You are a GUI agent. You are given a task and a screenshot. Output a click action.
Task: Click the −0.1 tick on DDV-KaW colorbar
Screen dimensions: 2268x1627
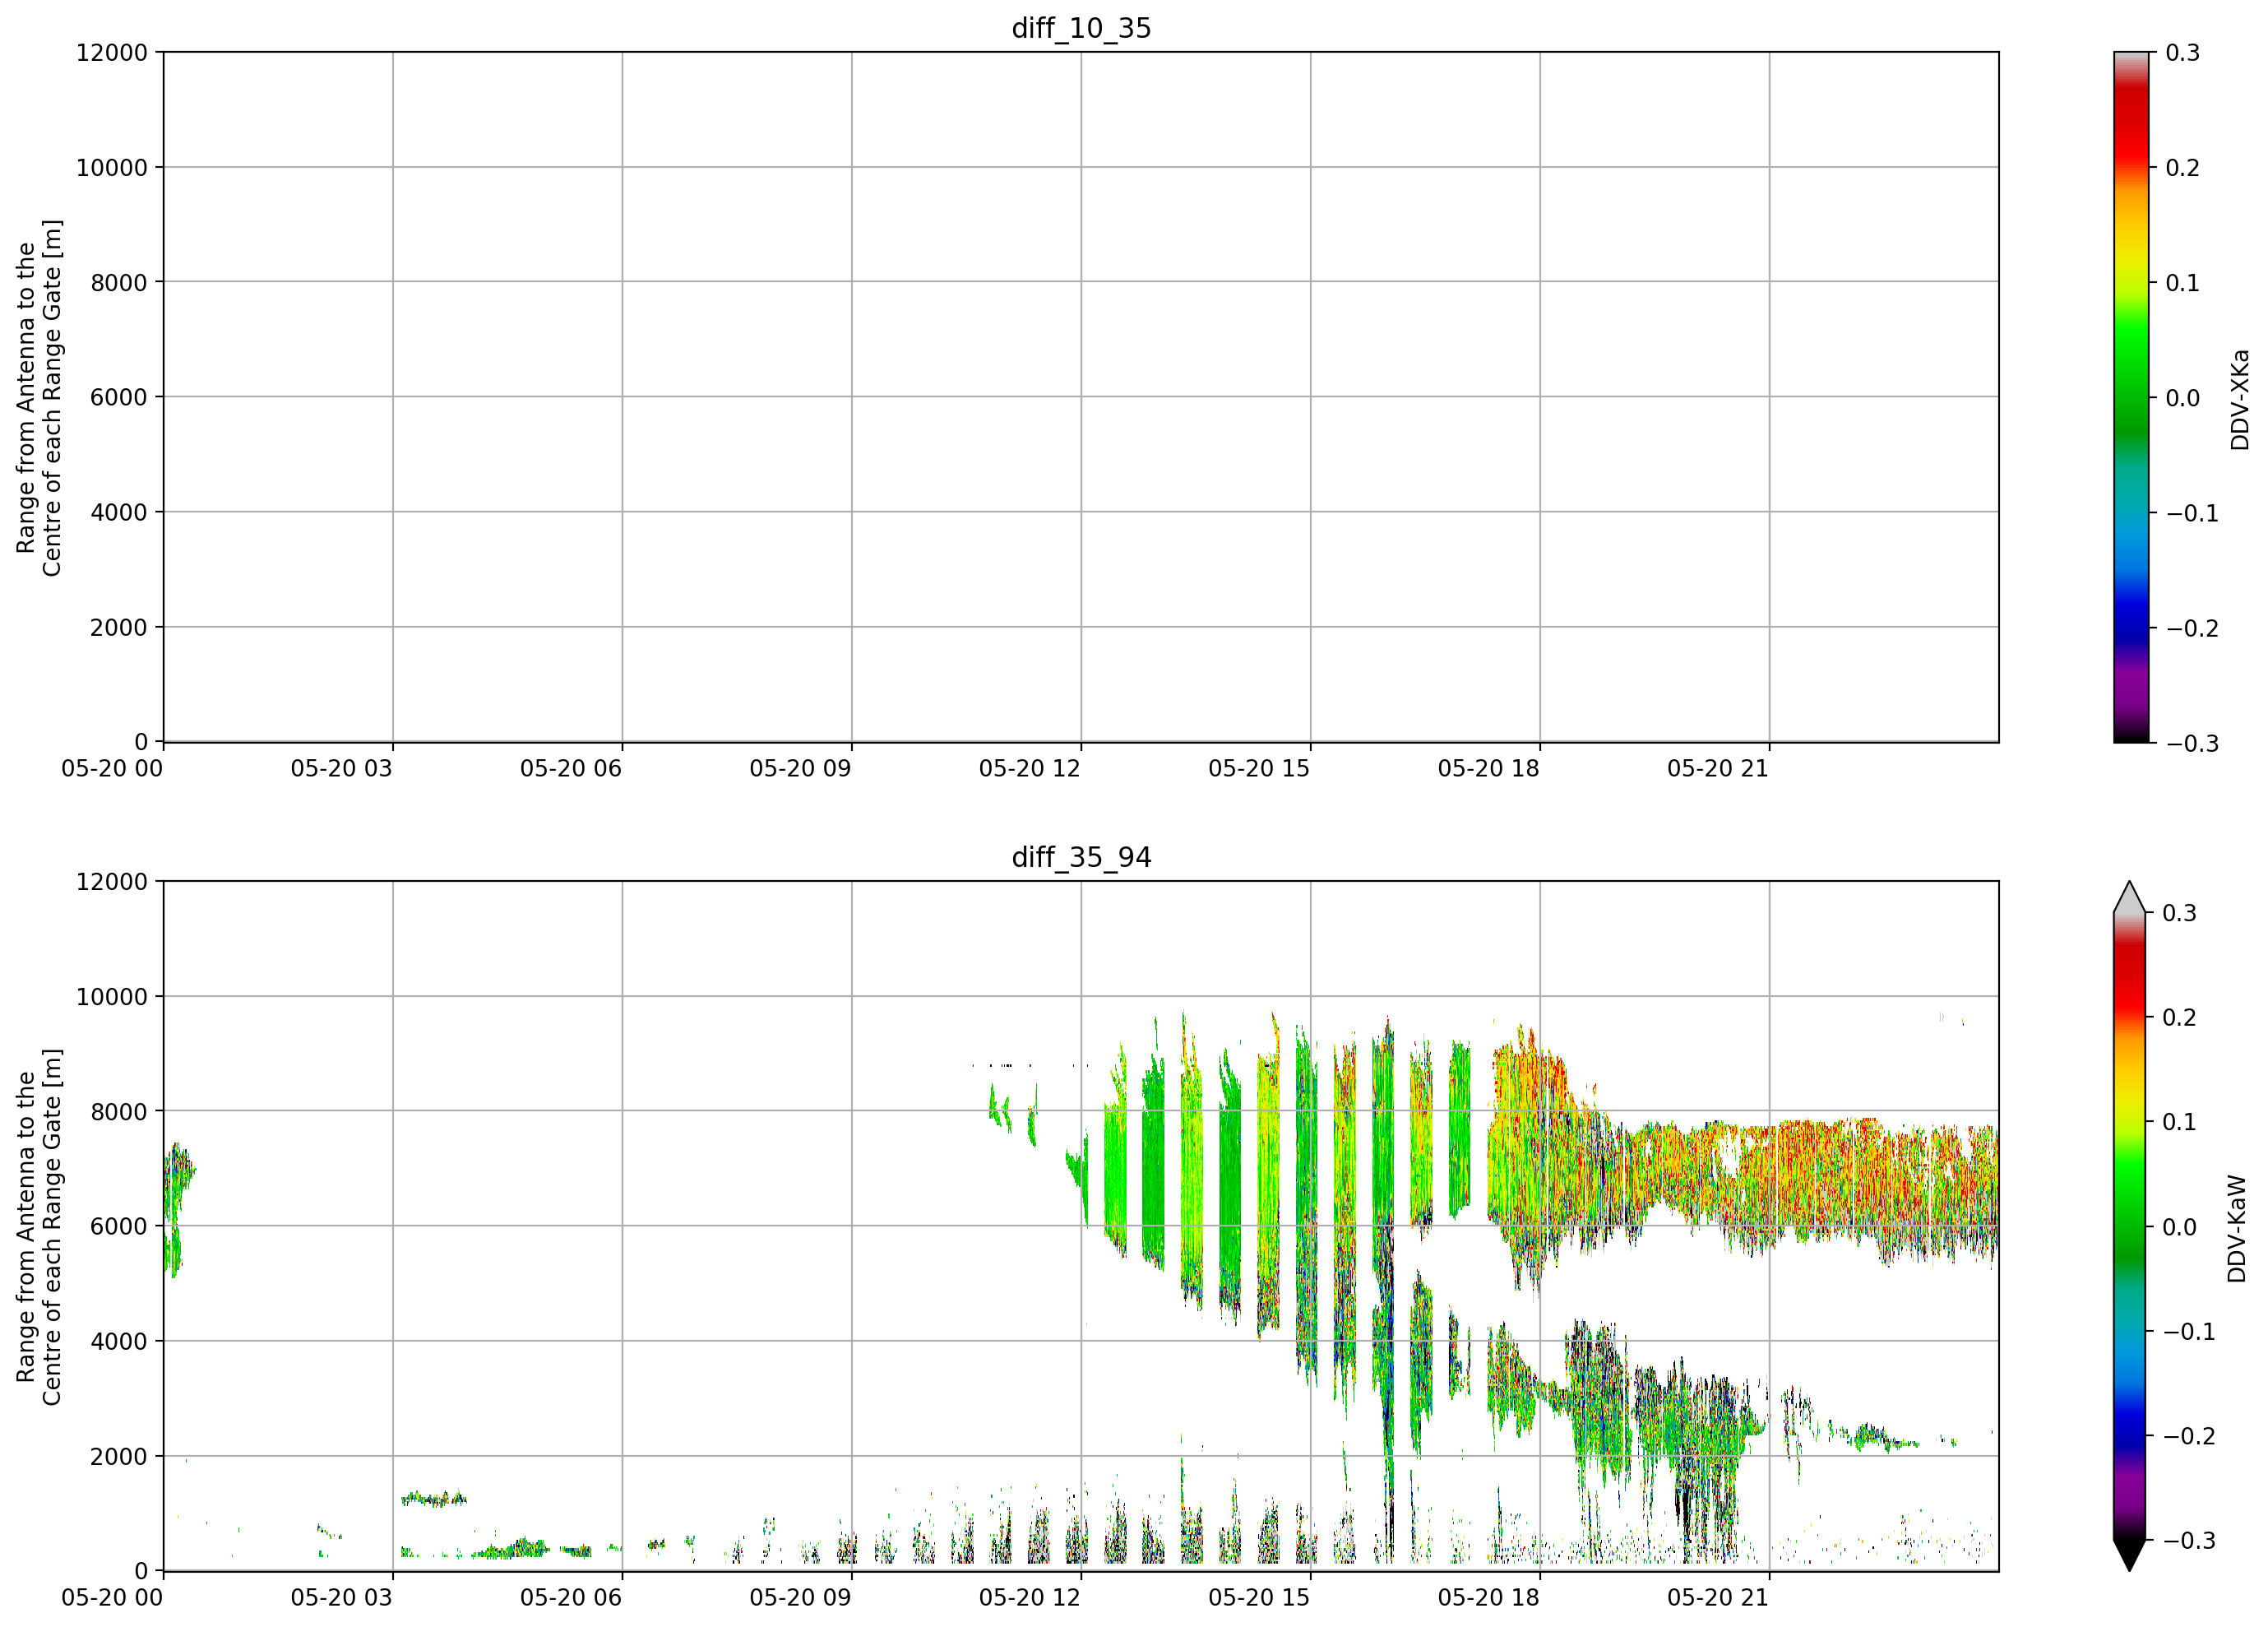pyautogui.click(x=2189, y=1331)
